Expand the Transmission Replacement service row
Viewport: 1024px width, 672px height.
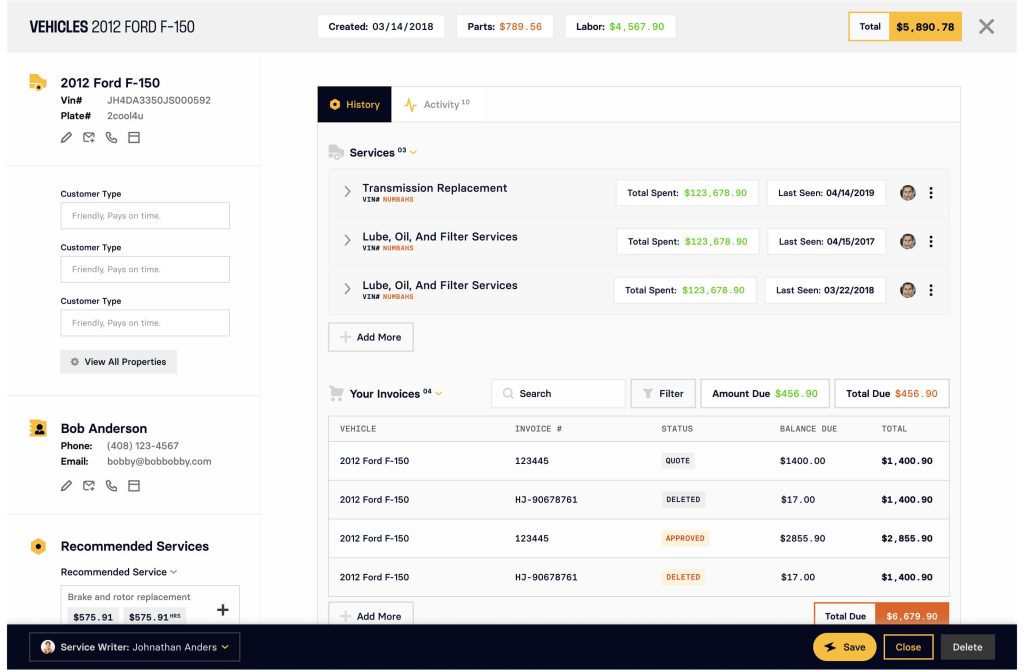pyautogui.click(x=347, y=191)
